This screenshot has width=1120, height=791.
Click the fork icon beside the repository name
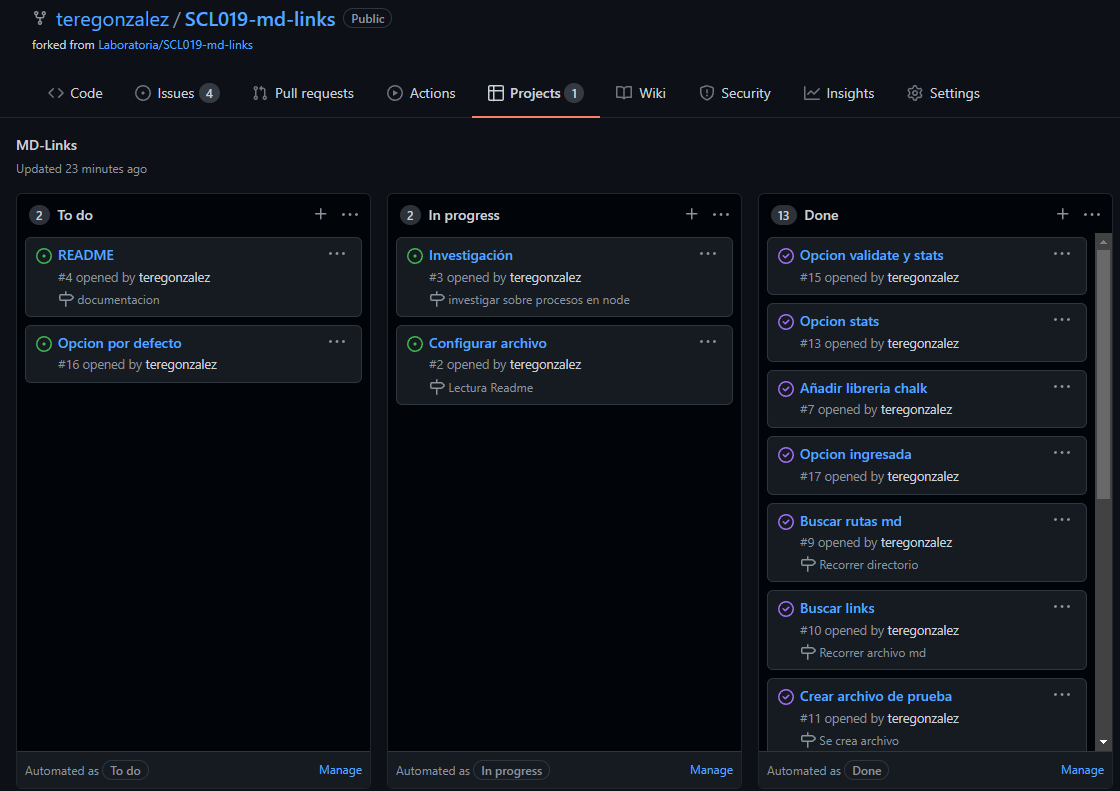40,19
